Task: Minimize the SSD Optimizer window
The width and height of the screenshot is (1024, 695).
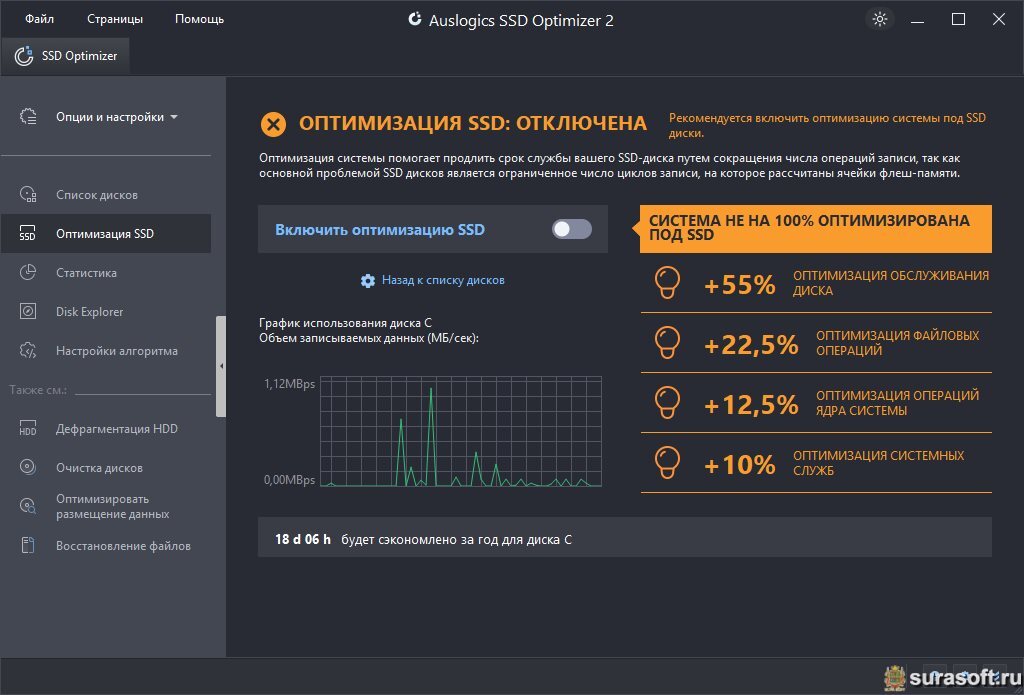Action: (918, 20)
